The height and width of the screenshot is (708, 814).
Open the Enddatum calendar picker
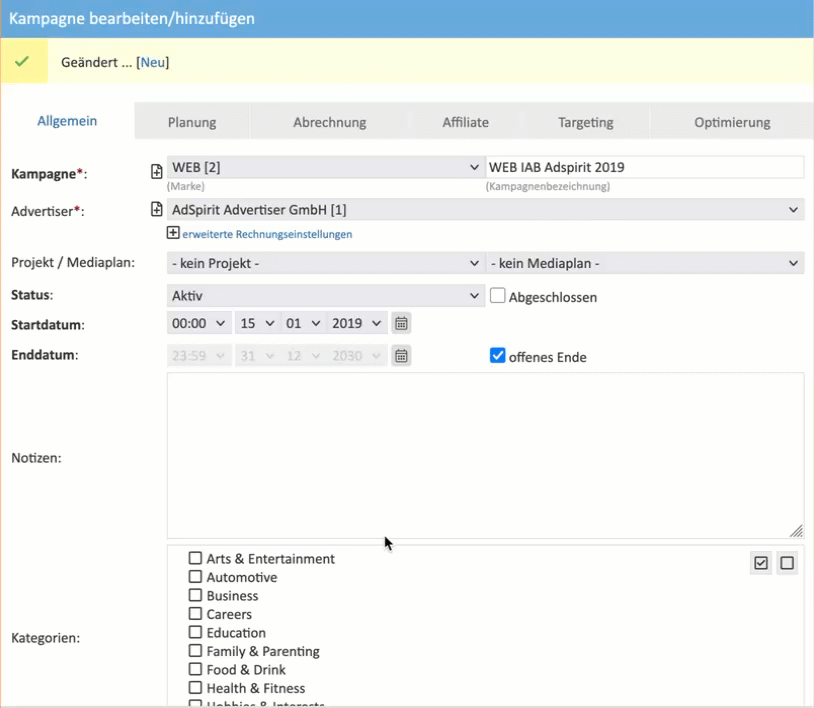(x=401, y=356)
